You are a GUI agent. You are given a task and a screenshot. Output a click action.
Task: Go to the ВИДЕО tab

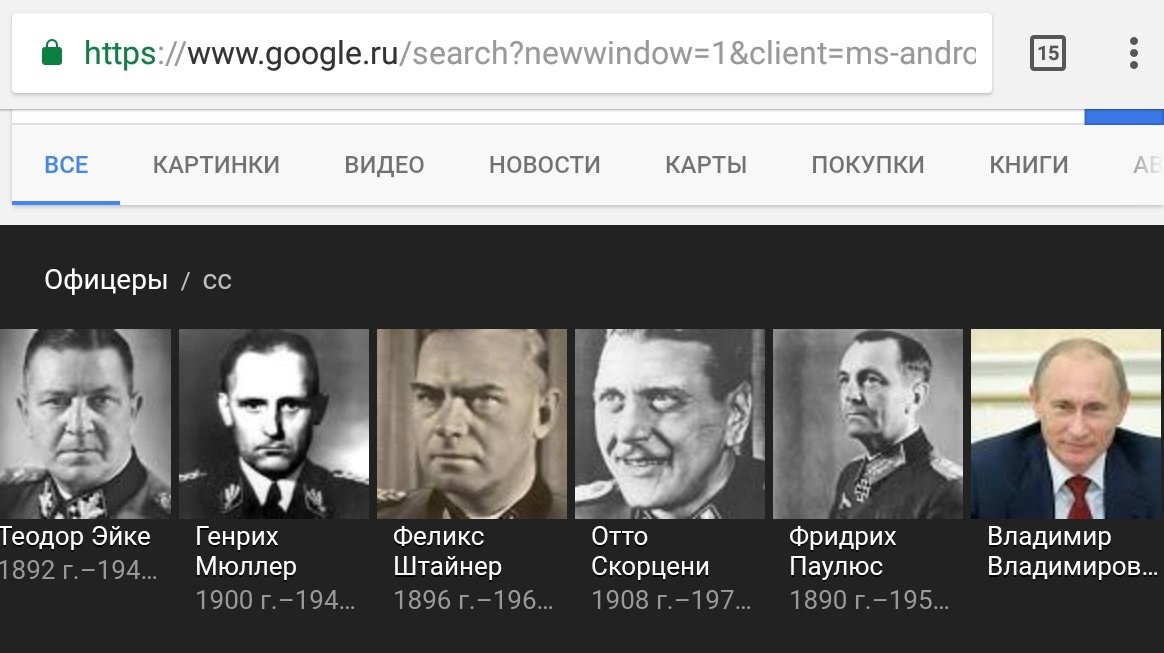tap(384, 165)
